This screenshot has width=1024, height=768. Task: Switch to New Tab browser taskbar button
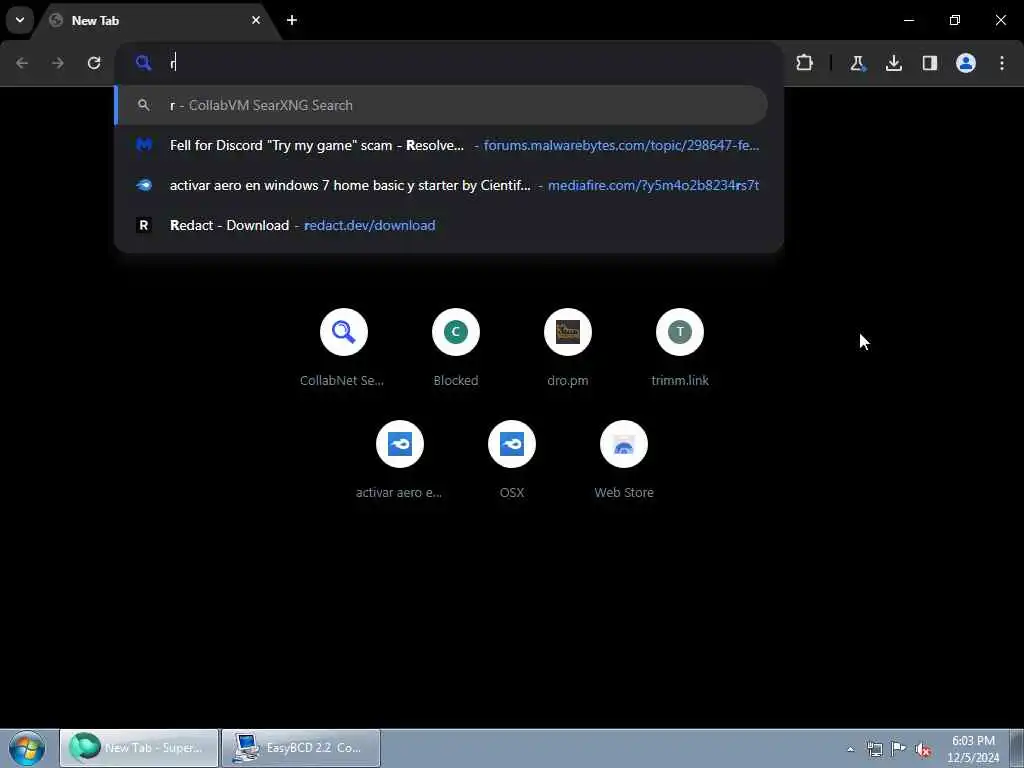point(139,748)
